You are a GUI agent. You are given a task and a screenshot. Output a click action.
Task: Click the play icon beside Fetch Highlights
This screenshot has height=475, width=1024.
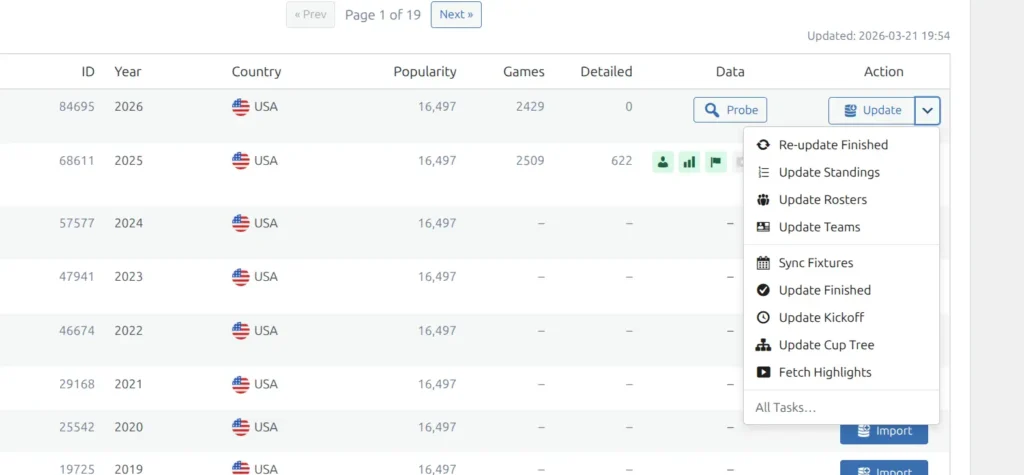click(763, 372)
